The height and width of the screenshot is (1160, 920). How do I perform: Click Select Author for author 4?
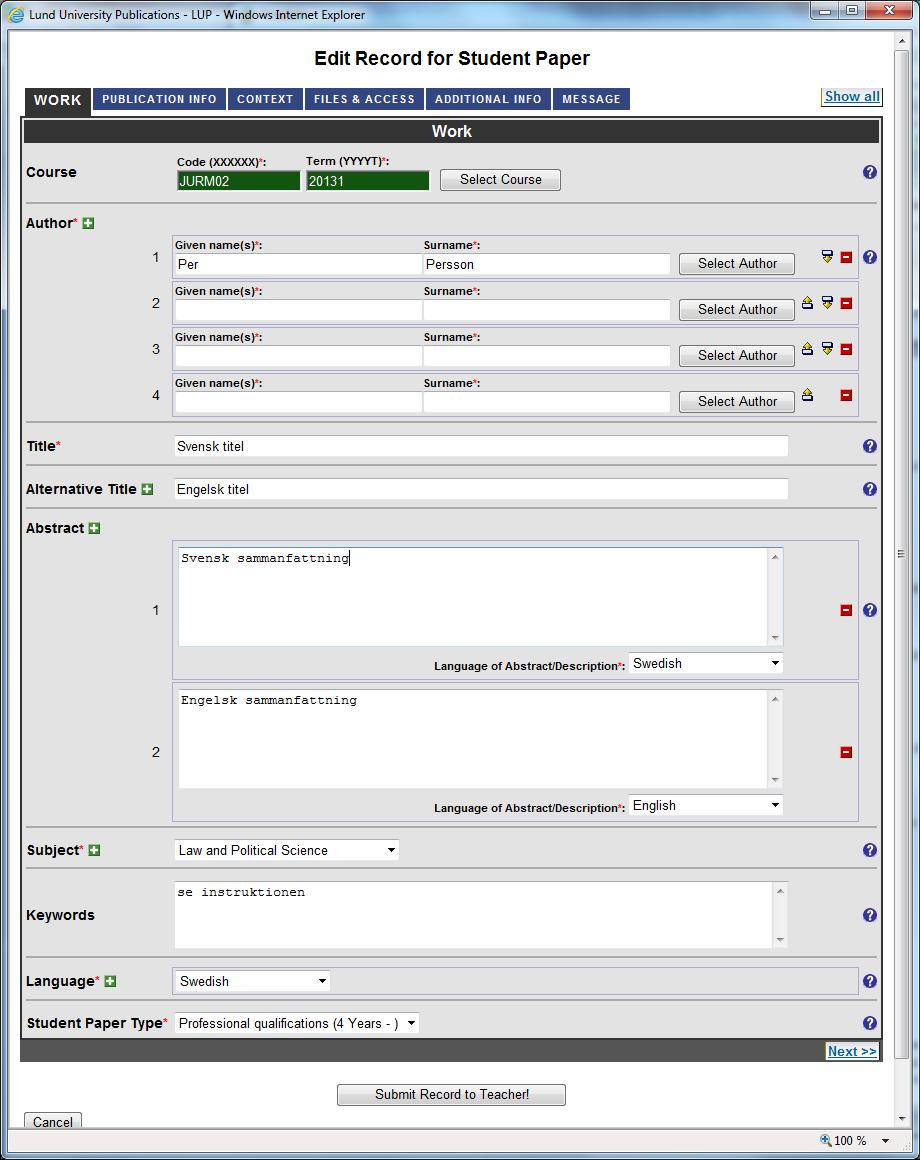point(737,401)
